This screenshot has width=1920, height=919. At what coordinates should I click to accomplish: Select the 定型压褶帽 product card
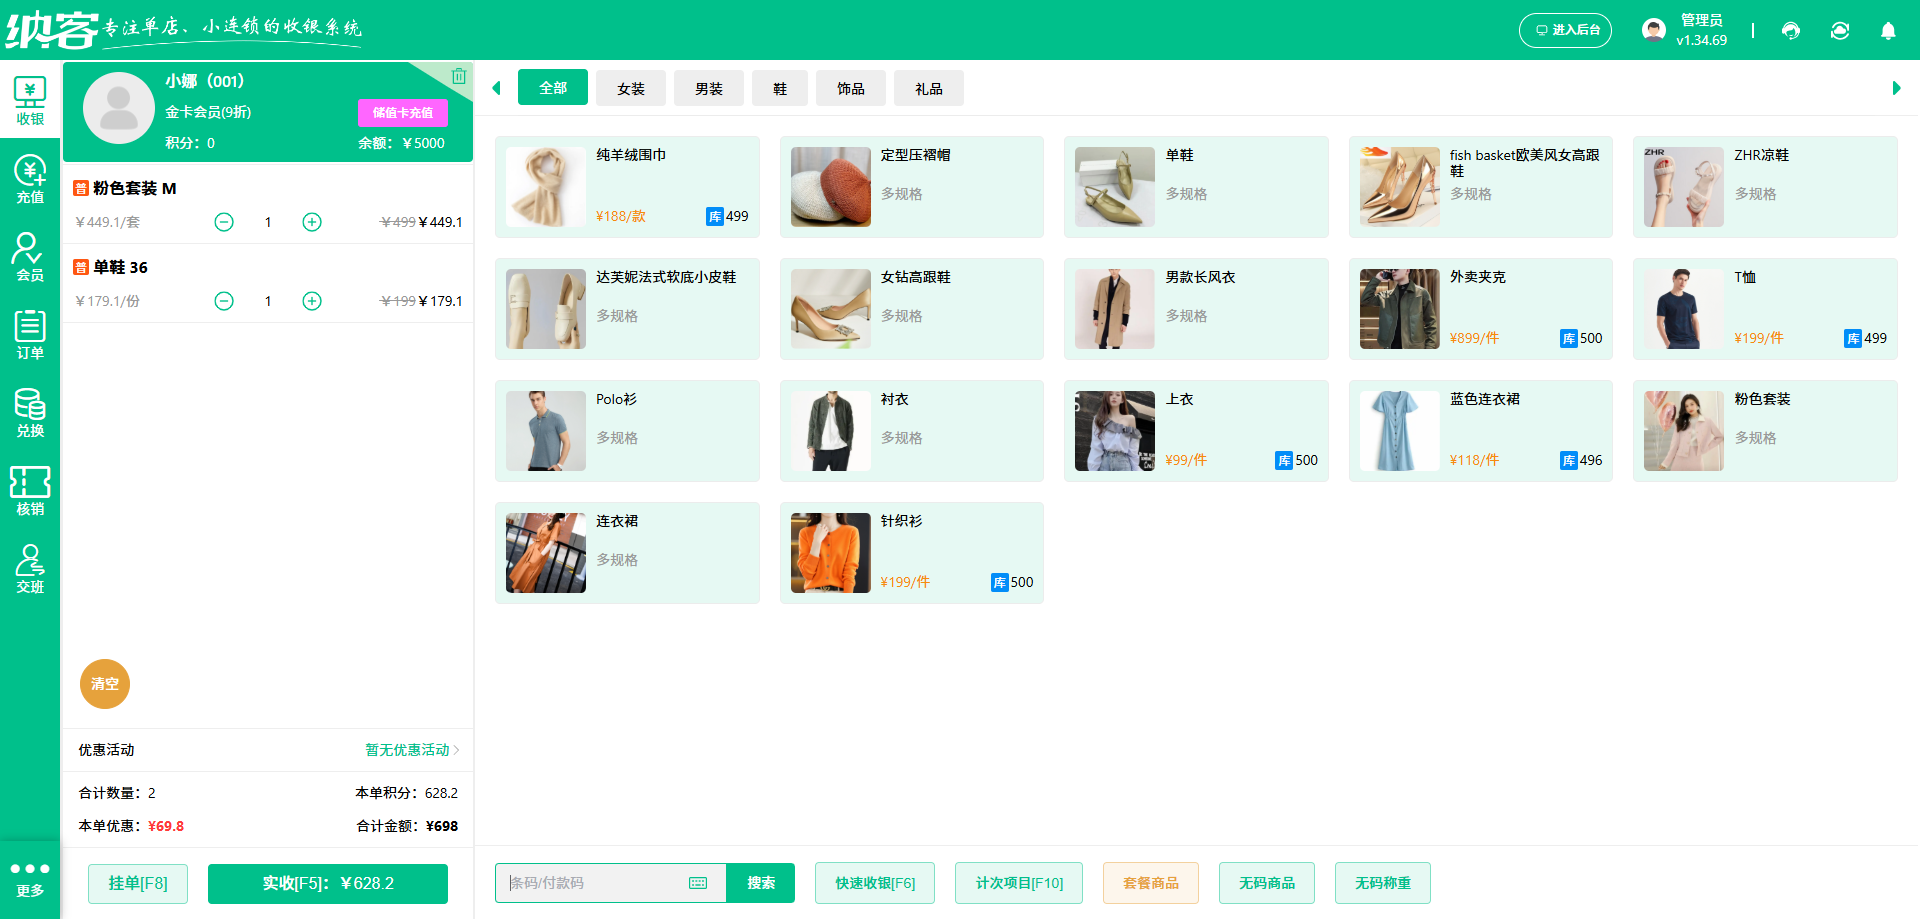point(912,187)
